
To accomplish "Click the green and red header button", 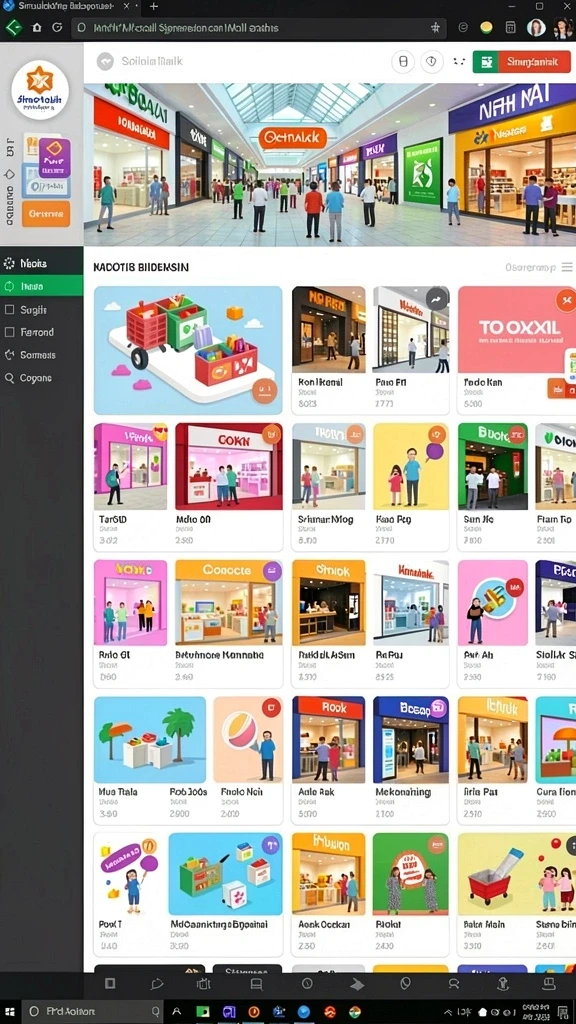I will (x=520, y=61).
